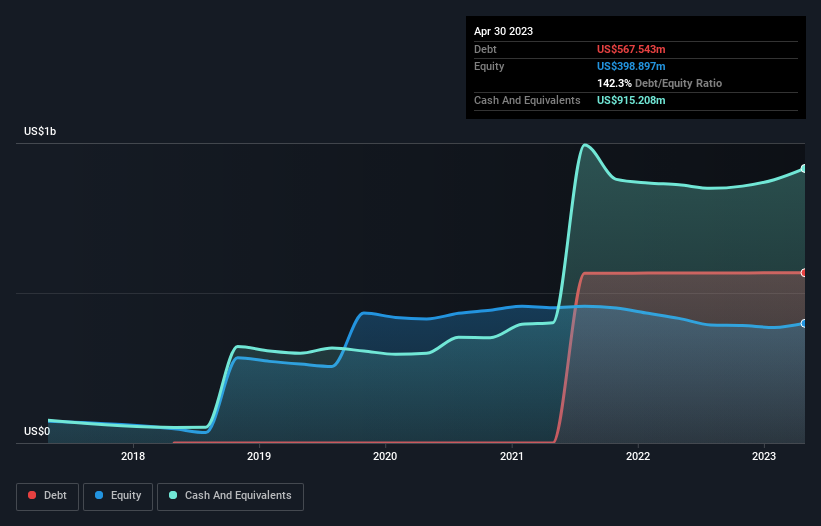
Task: Click the US$567.543m debt value
Action: 631,49
